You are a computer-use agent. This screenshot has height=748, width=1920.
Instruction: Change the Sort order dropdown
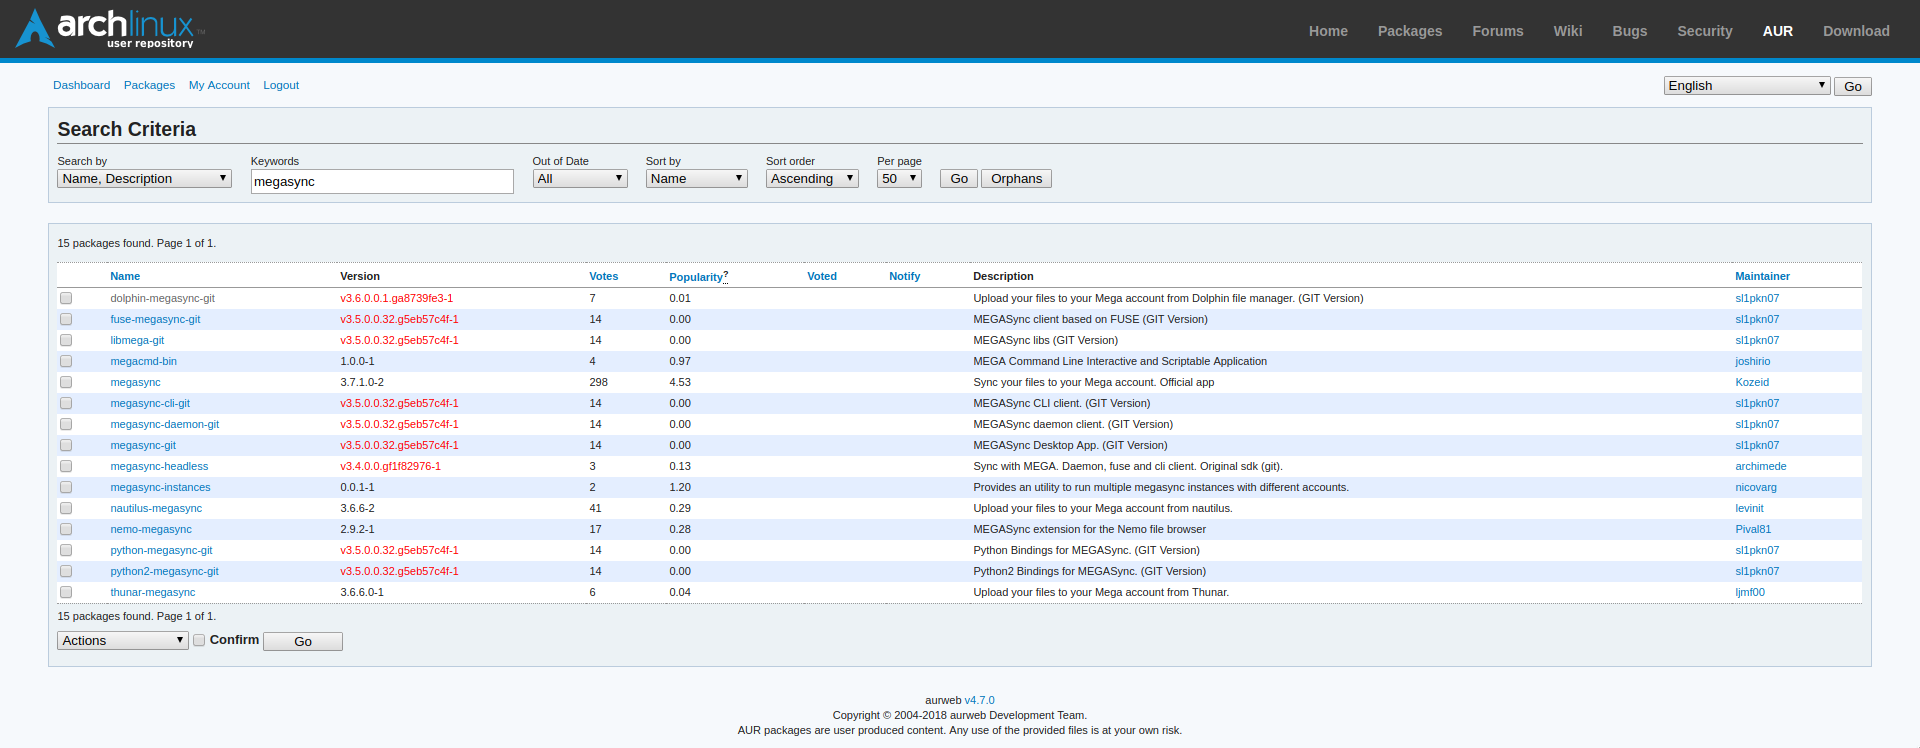click(812, 179)
